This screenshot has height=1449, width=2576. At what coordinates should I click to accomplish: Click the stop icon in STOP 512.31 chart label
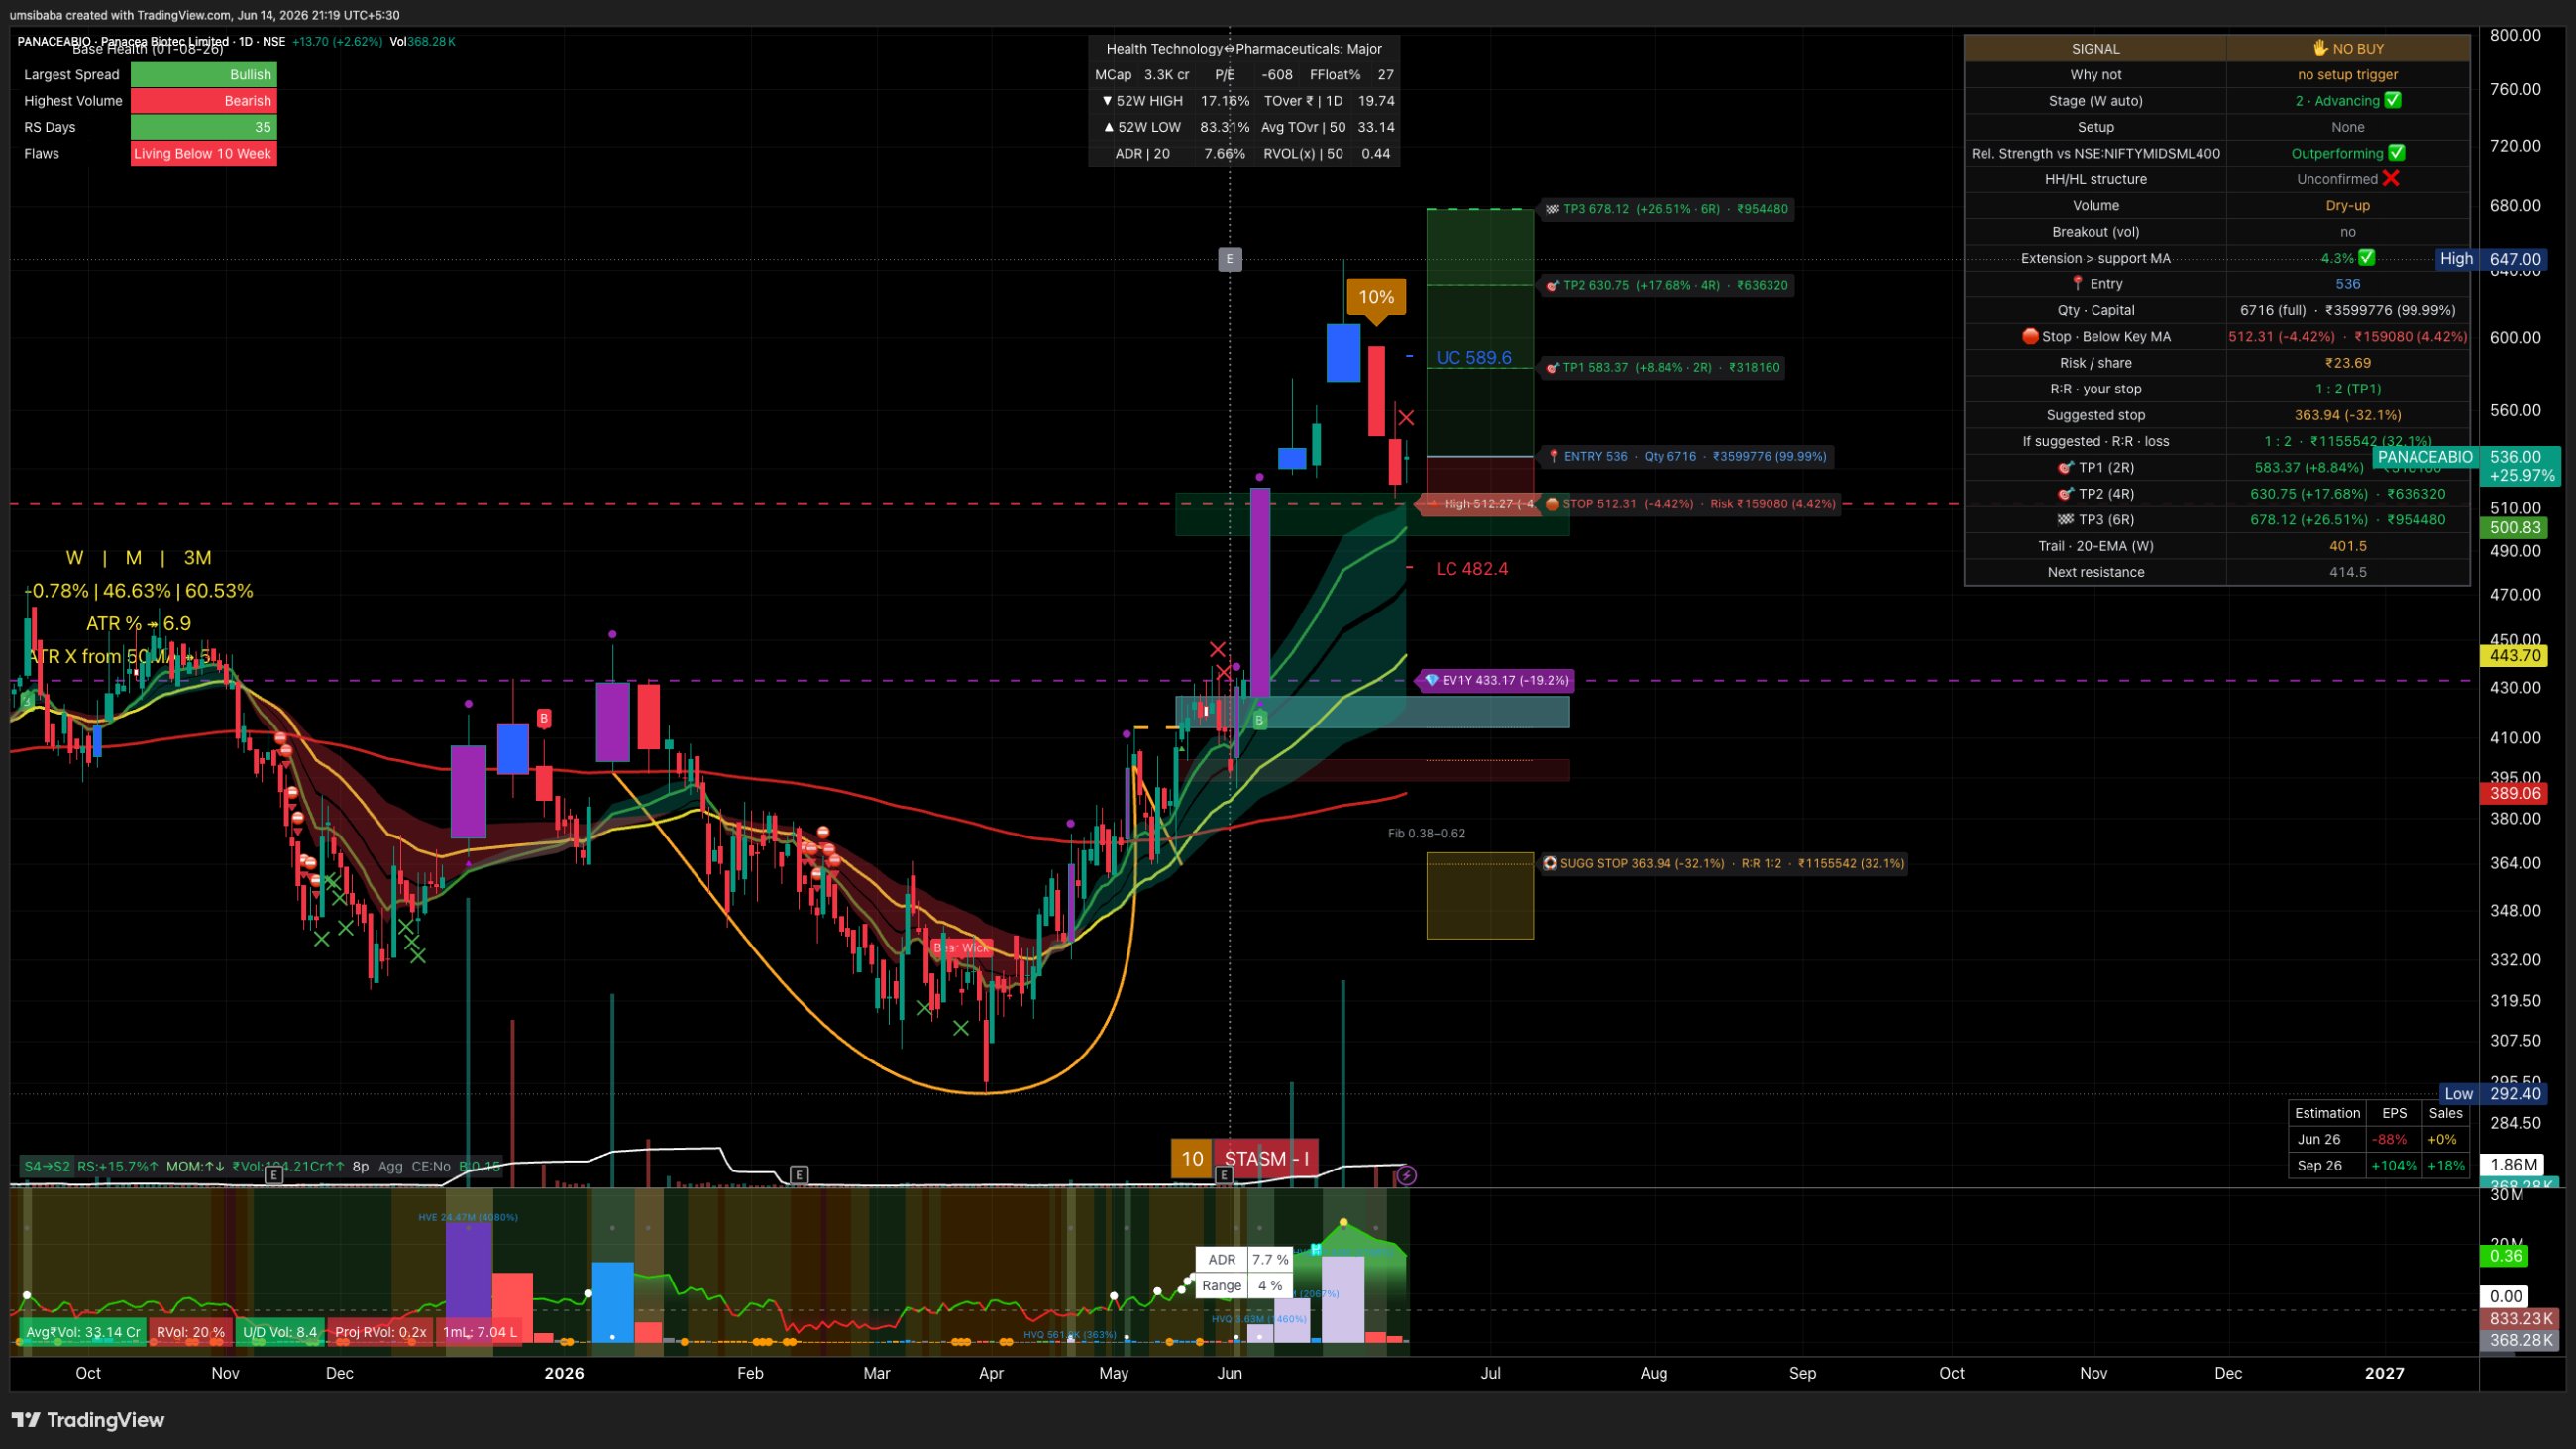pyautogui.click(x=1552, y=504)
